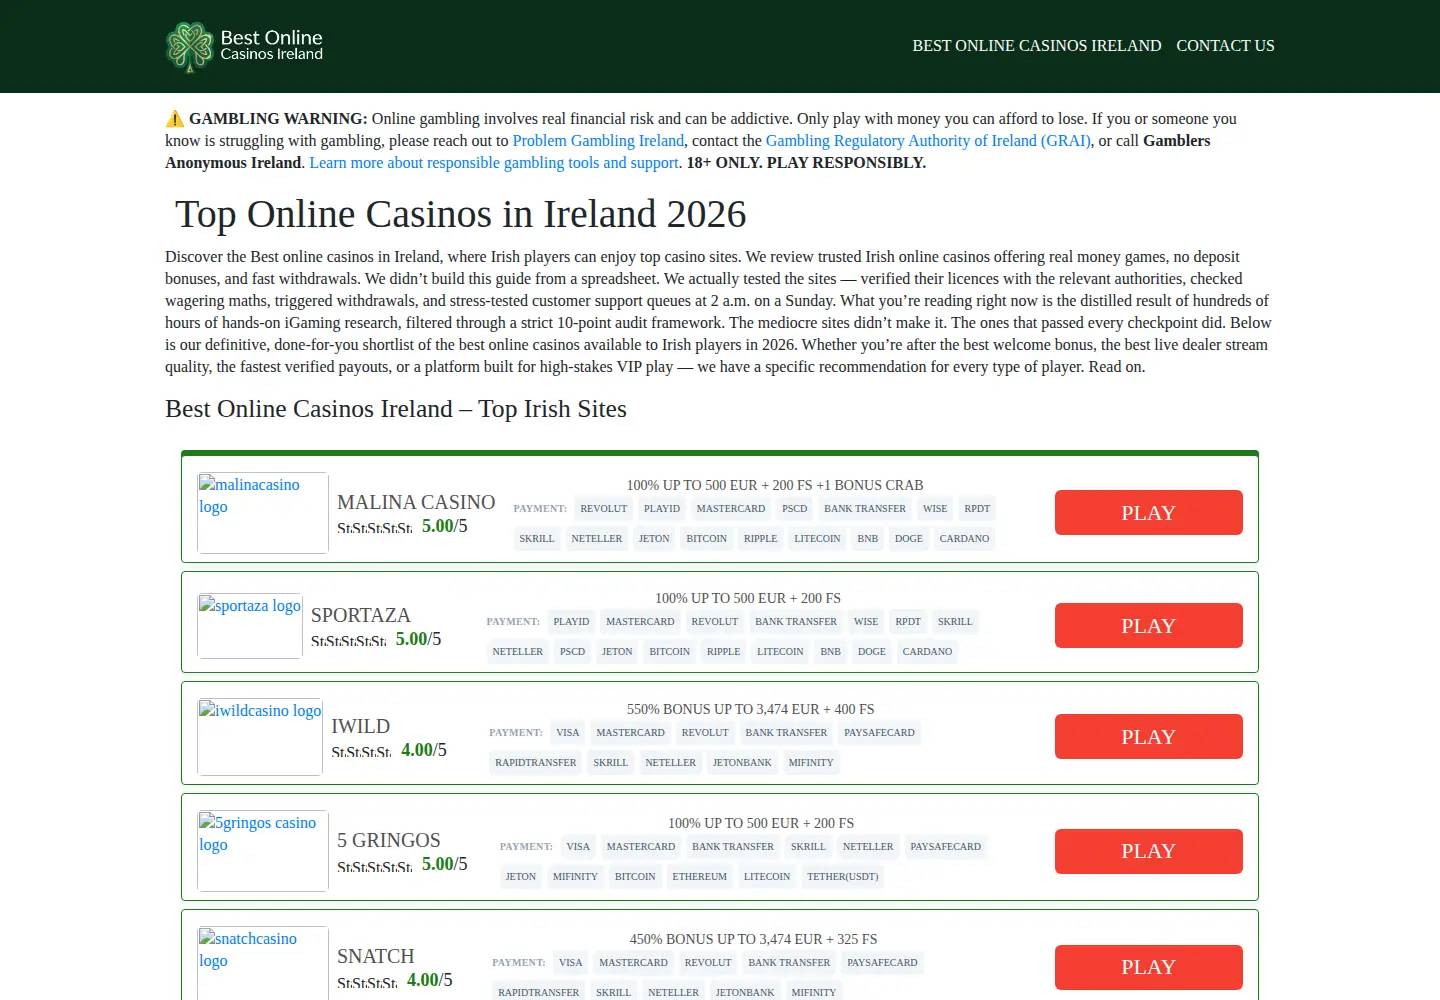The height and width of the screenshot is (1000, 1440).
Task: Click the '5 GRINGOS' casino name
Action: (x=389, y=840)
